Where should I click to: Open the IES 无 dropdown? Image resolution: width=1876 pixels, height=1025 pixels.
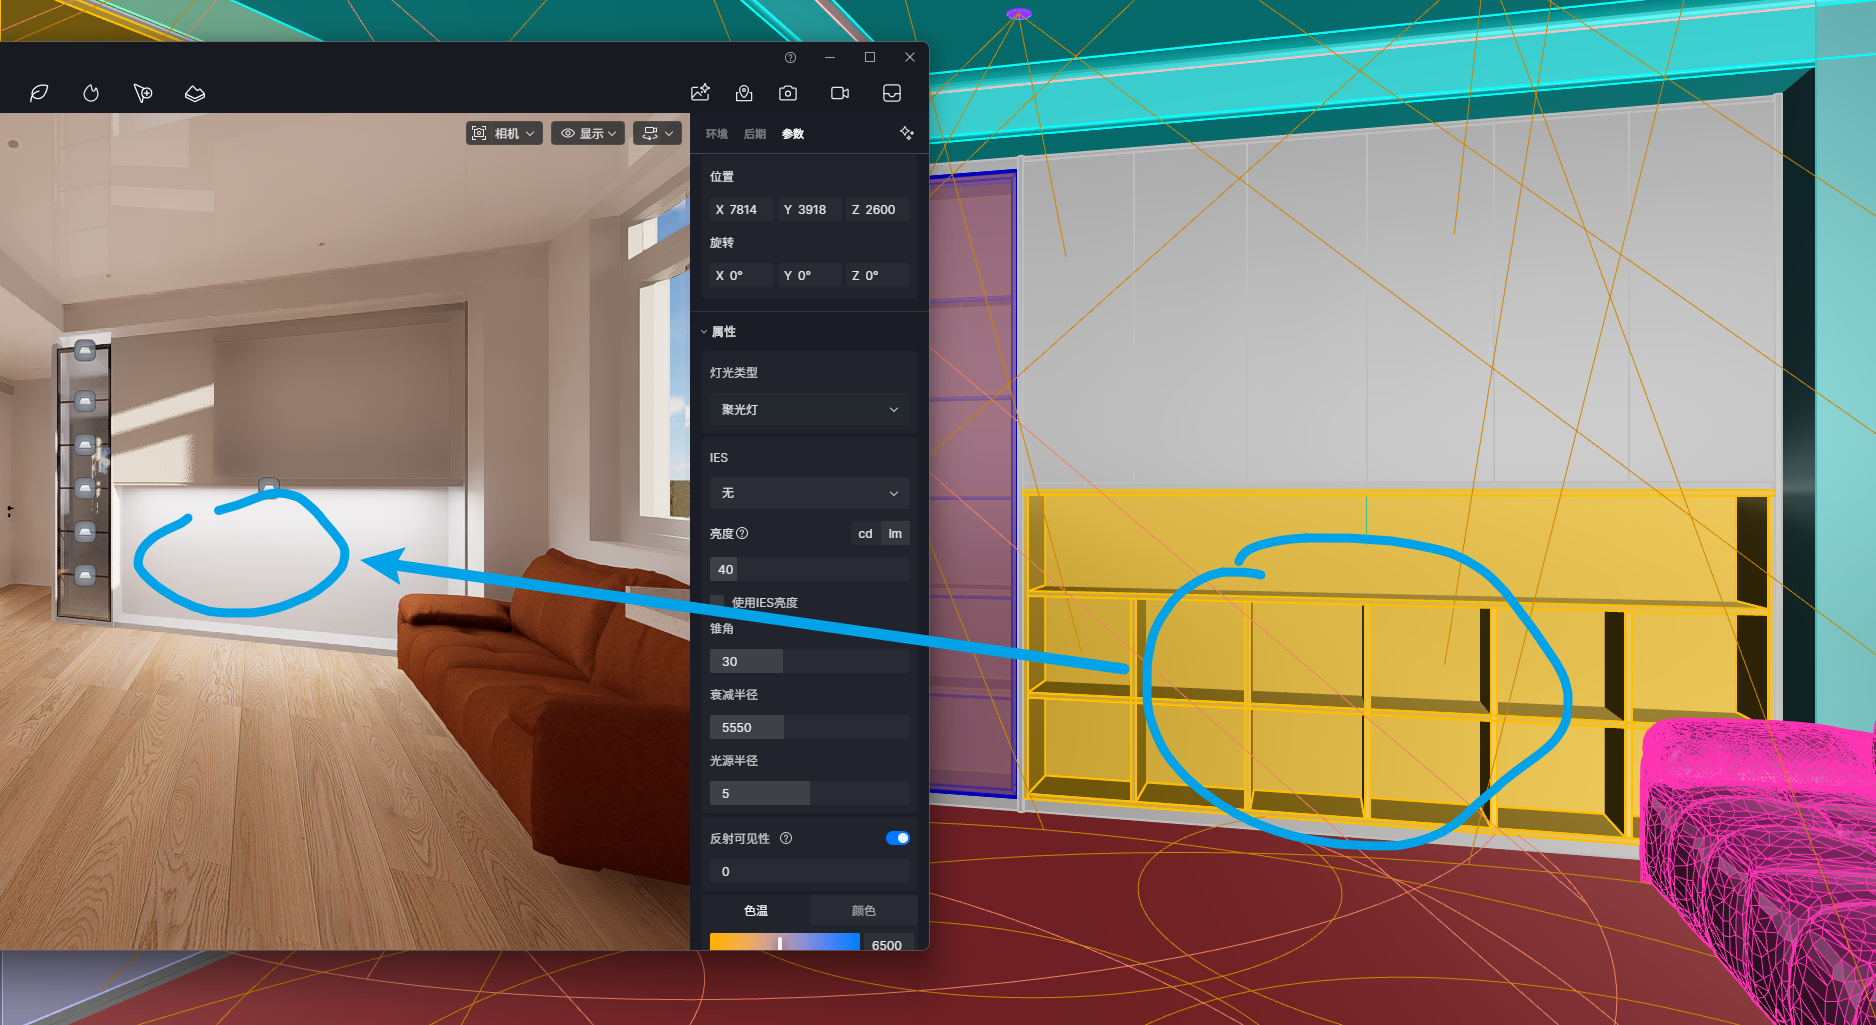[809, 493]
